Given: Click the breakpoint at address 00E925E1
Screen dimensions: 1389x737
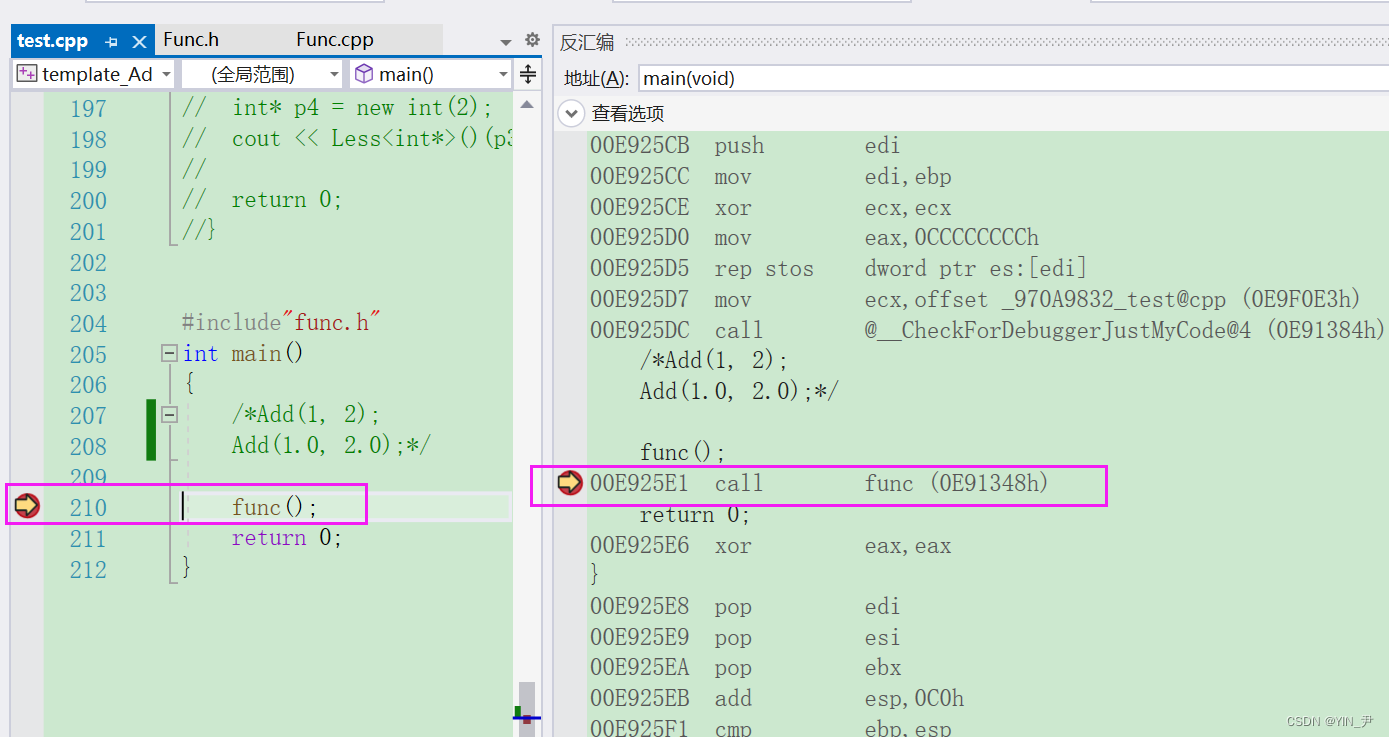Looking at the screenshot, I should click(x=570, y=483).
